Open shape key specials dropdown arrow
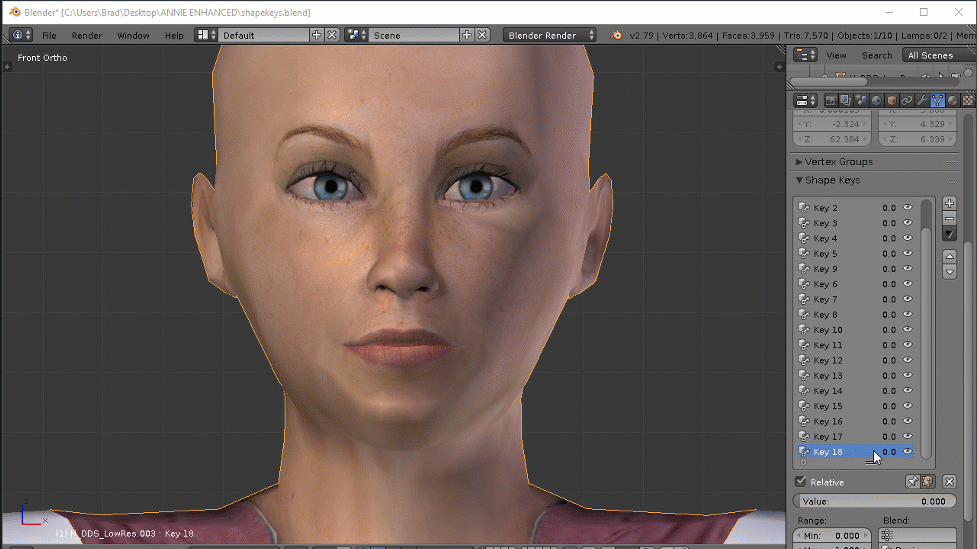Viewport: 977px width, 549px height. [x=949, y=234]
